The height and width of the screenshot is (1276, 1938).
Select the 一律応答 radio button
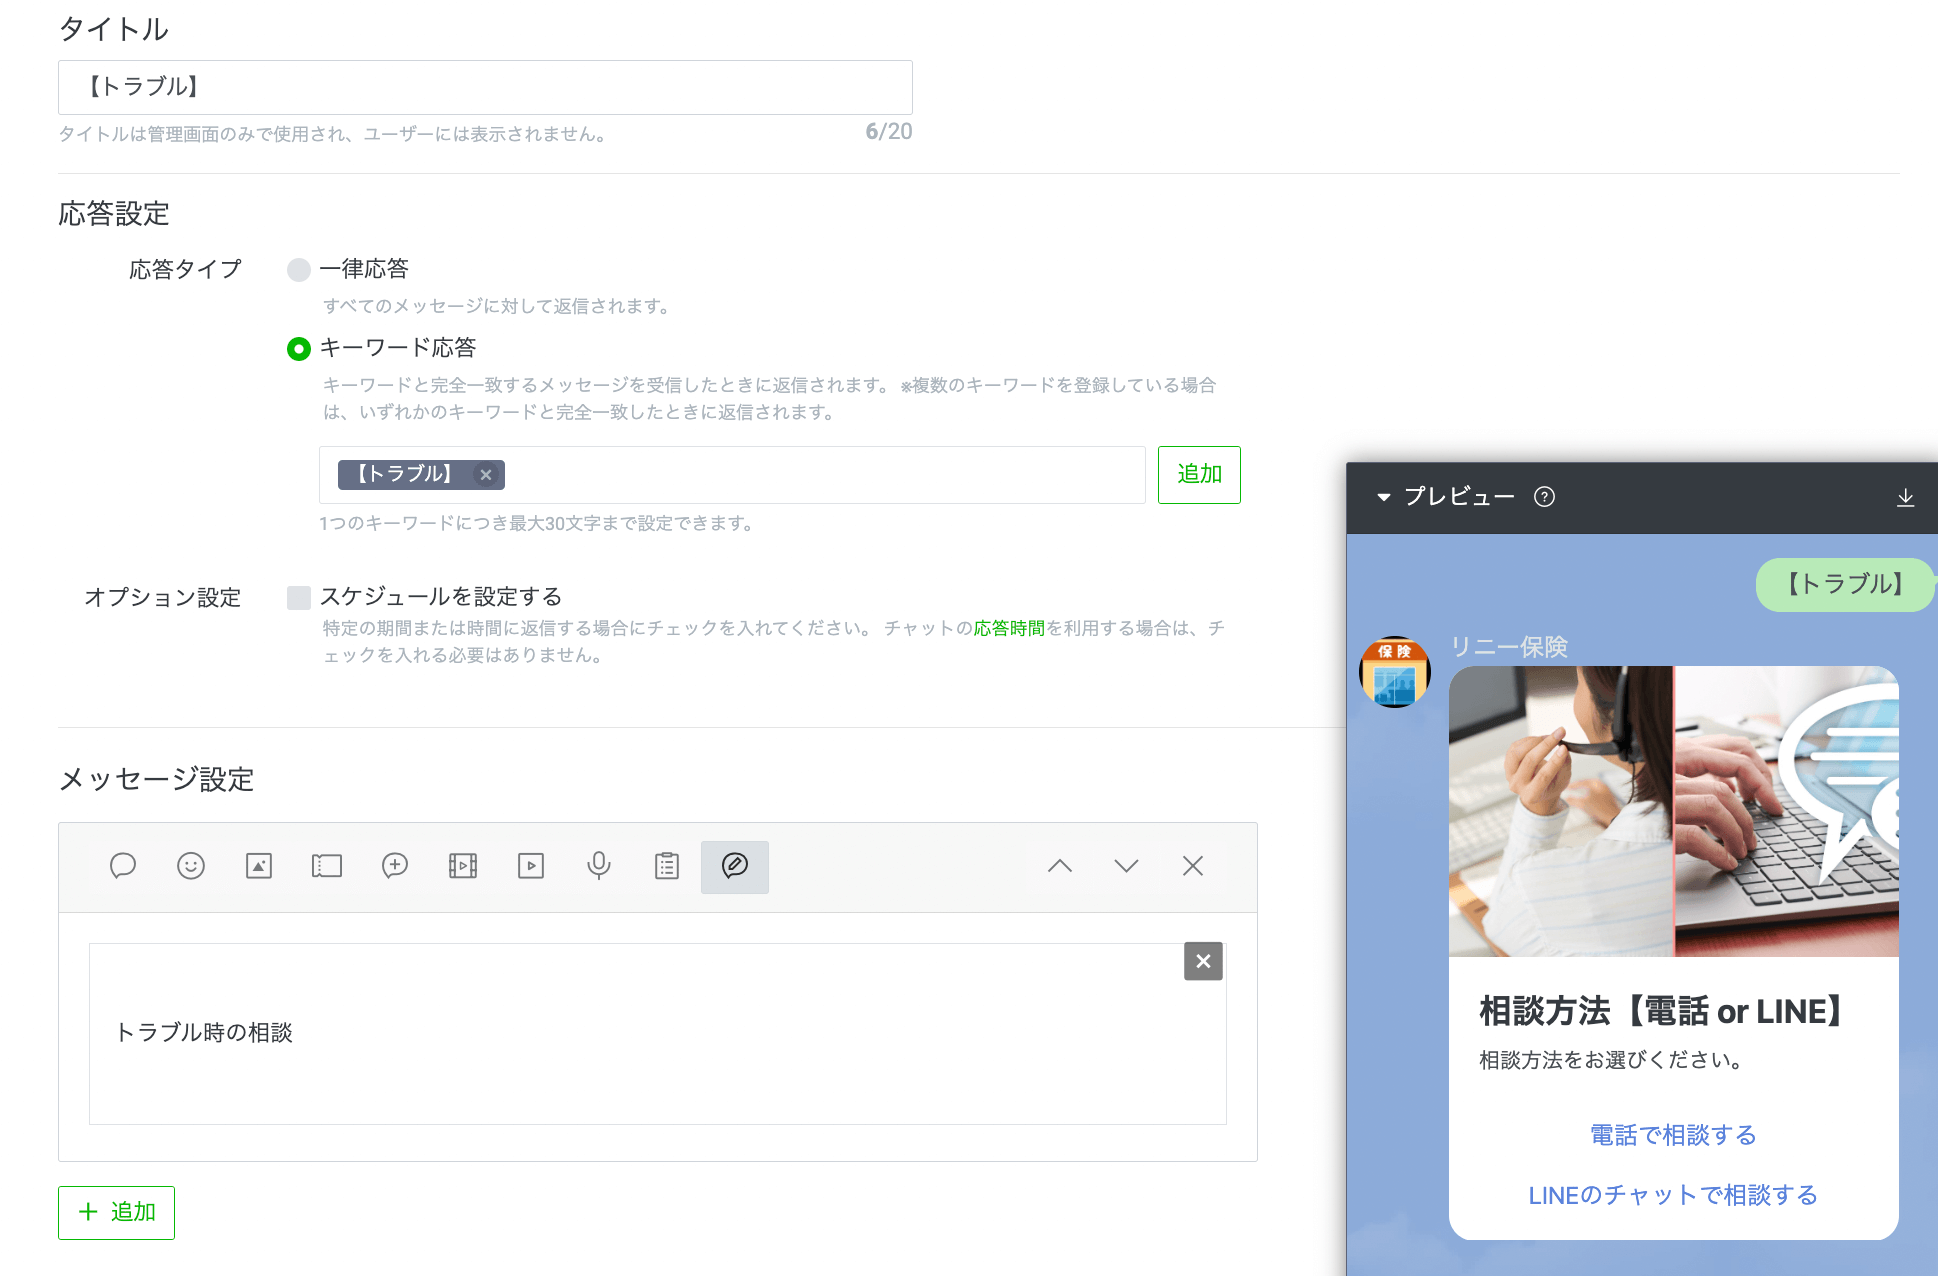point(298,270)
